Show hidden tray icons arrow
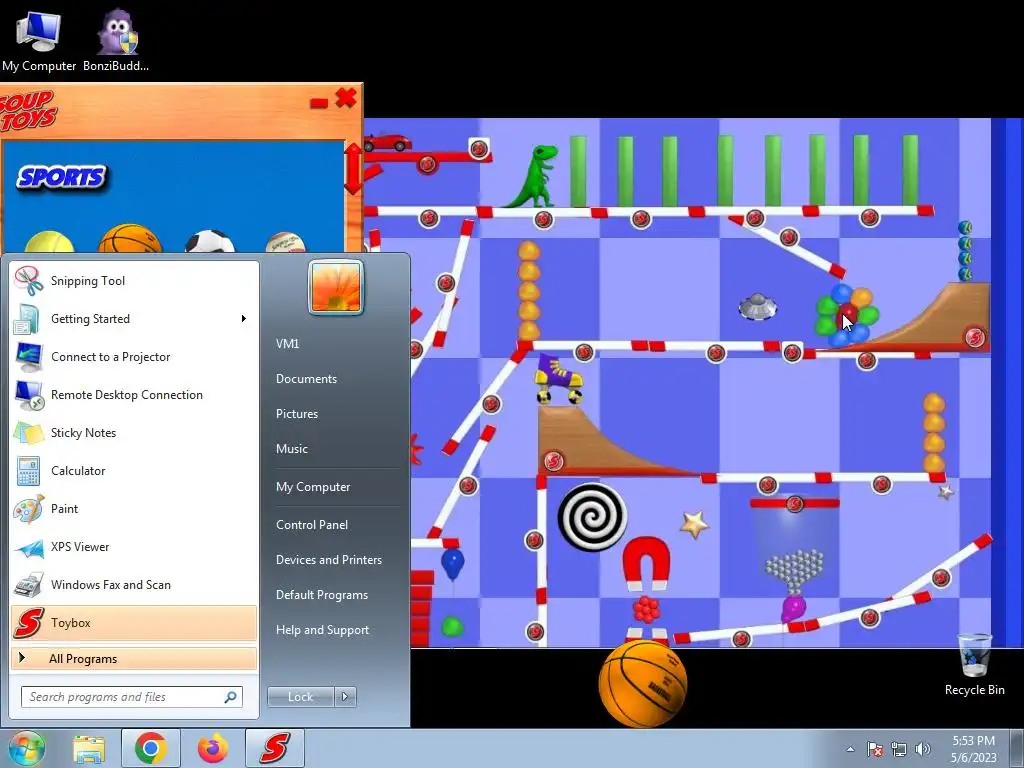Image resolution: width=1024 pixels, height=768 pixels. 850,749
